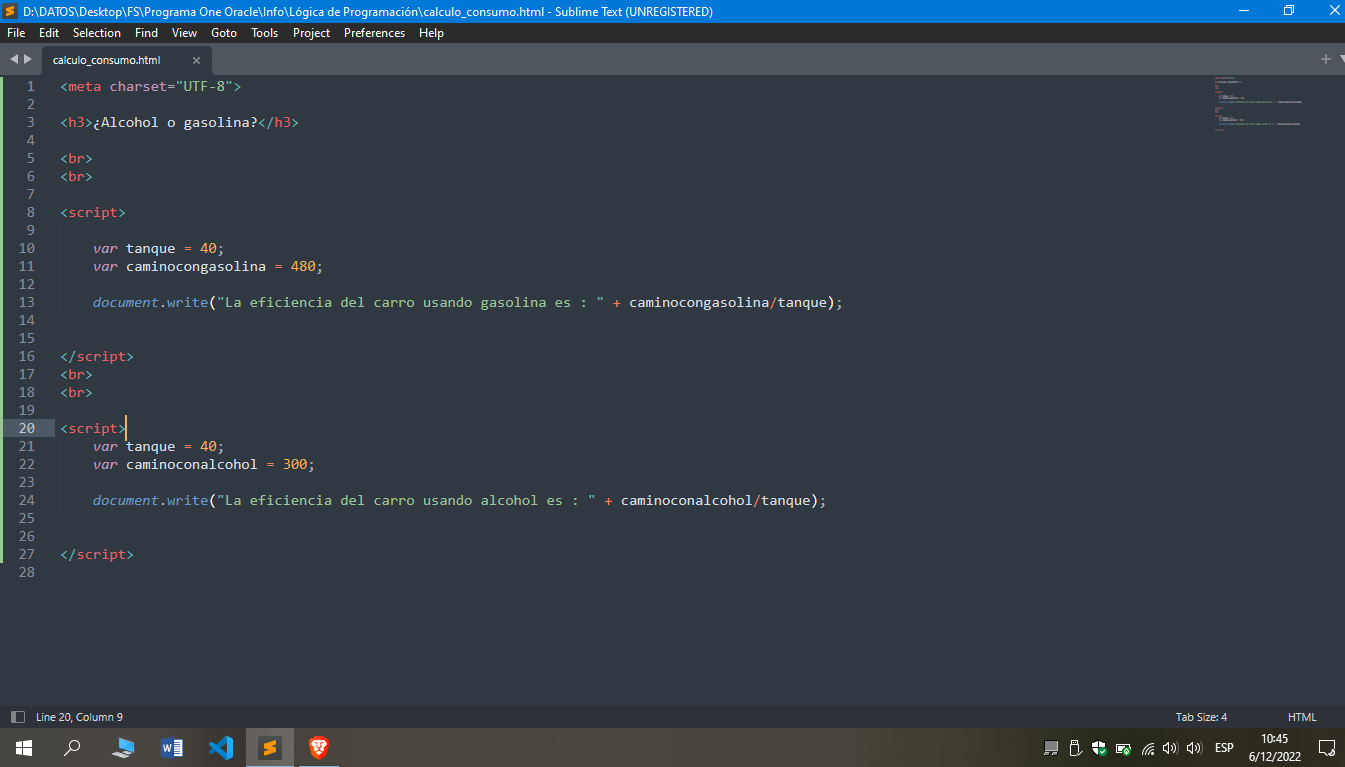Close the calculo_consumo.html tab
This screenshot has height=767, width=1345.
tap(196, 60)
